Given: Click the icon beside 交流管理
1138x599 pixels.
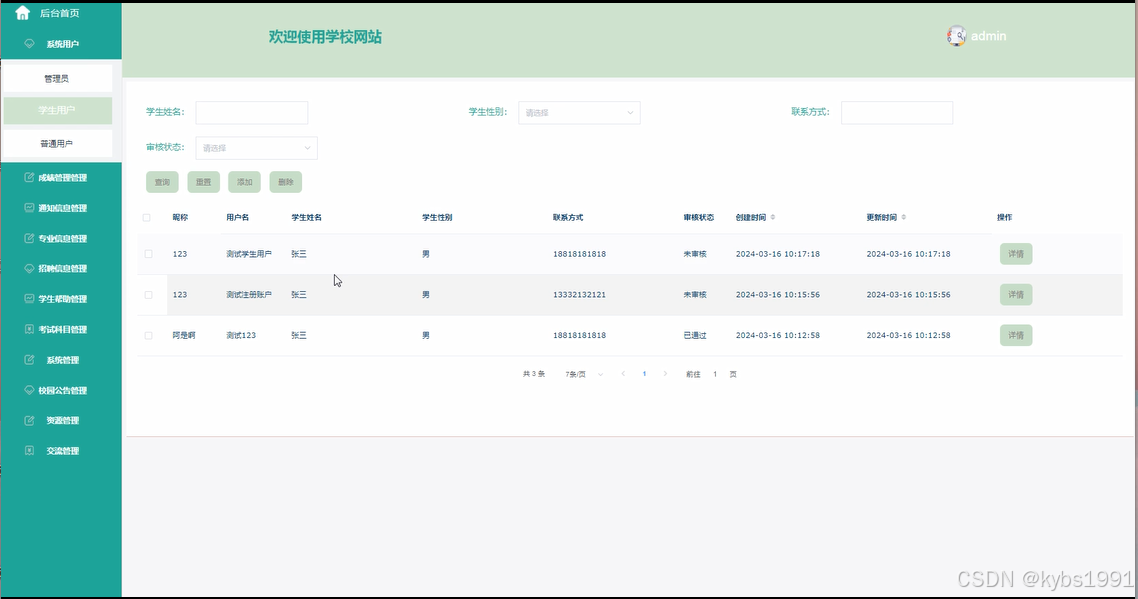Looking at the screenshot, I should [x=29, y=451].
